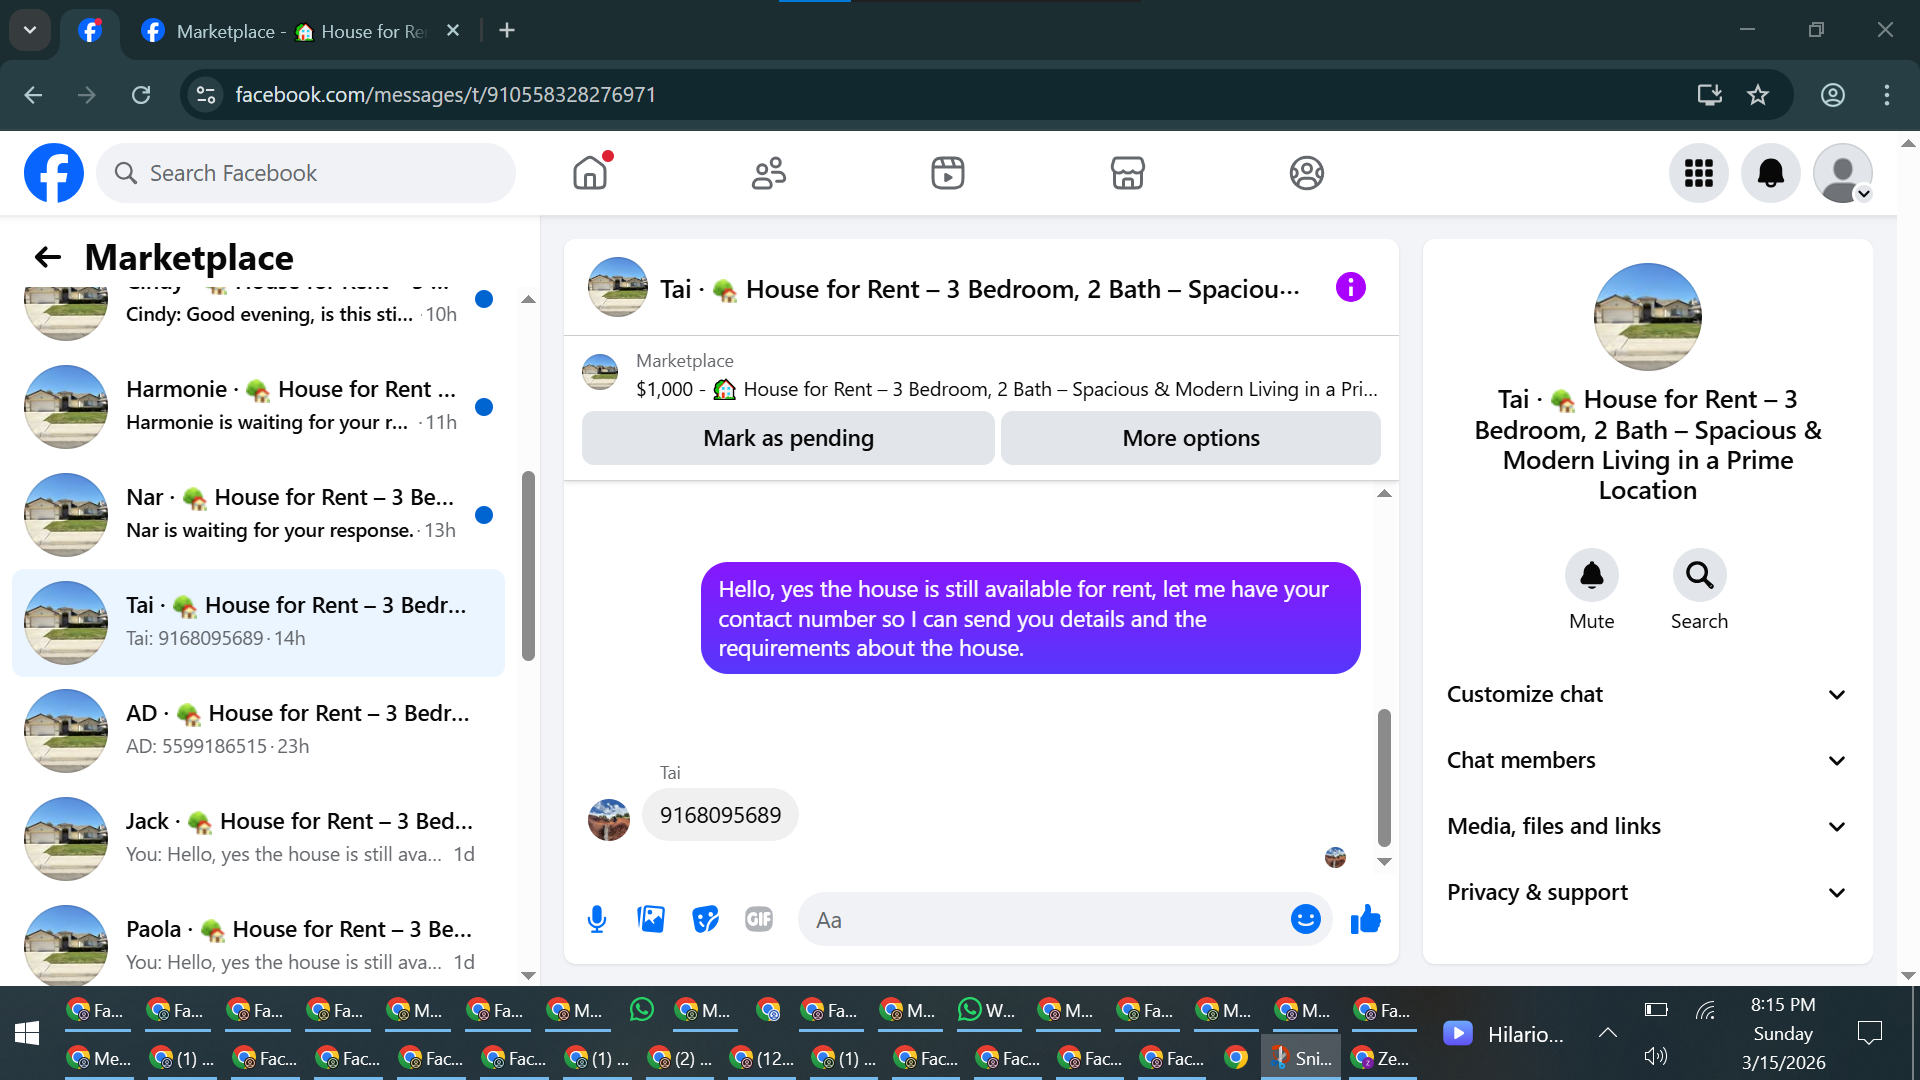
Task: Go back from Marketplace with the arrow
Action: pos(48,257)
